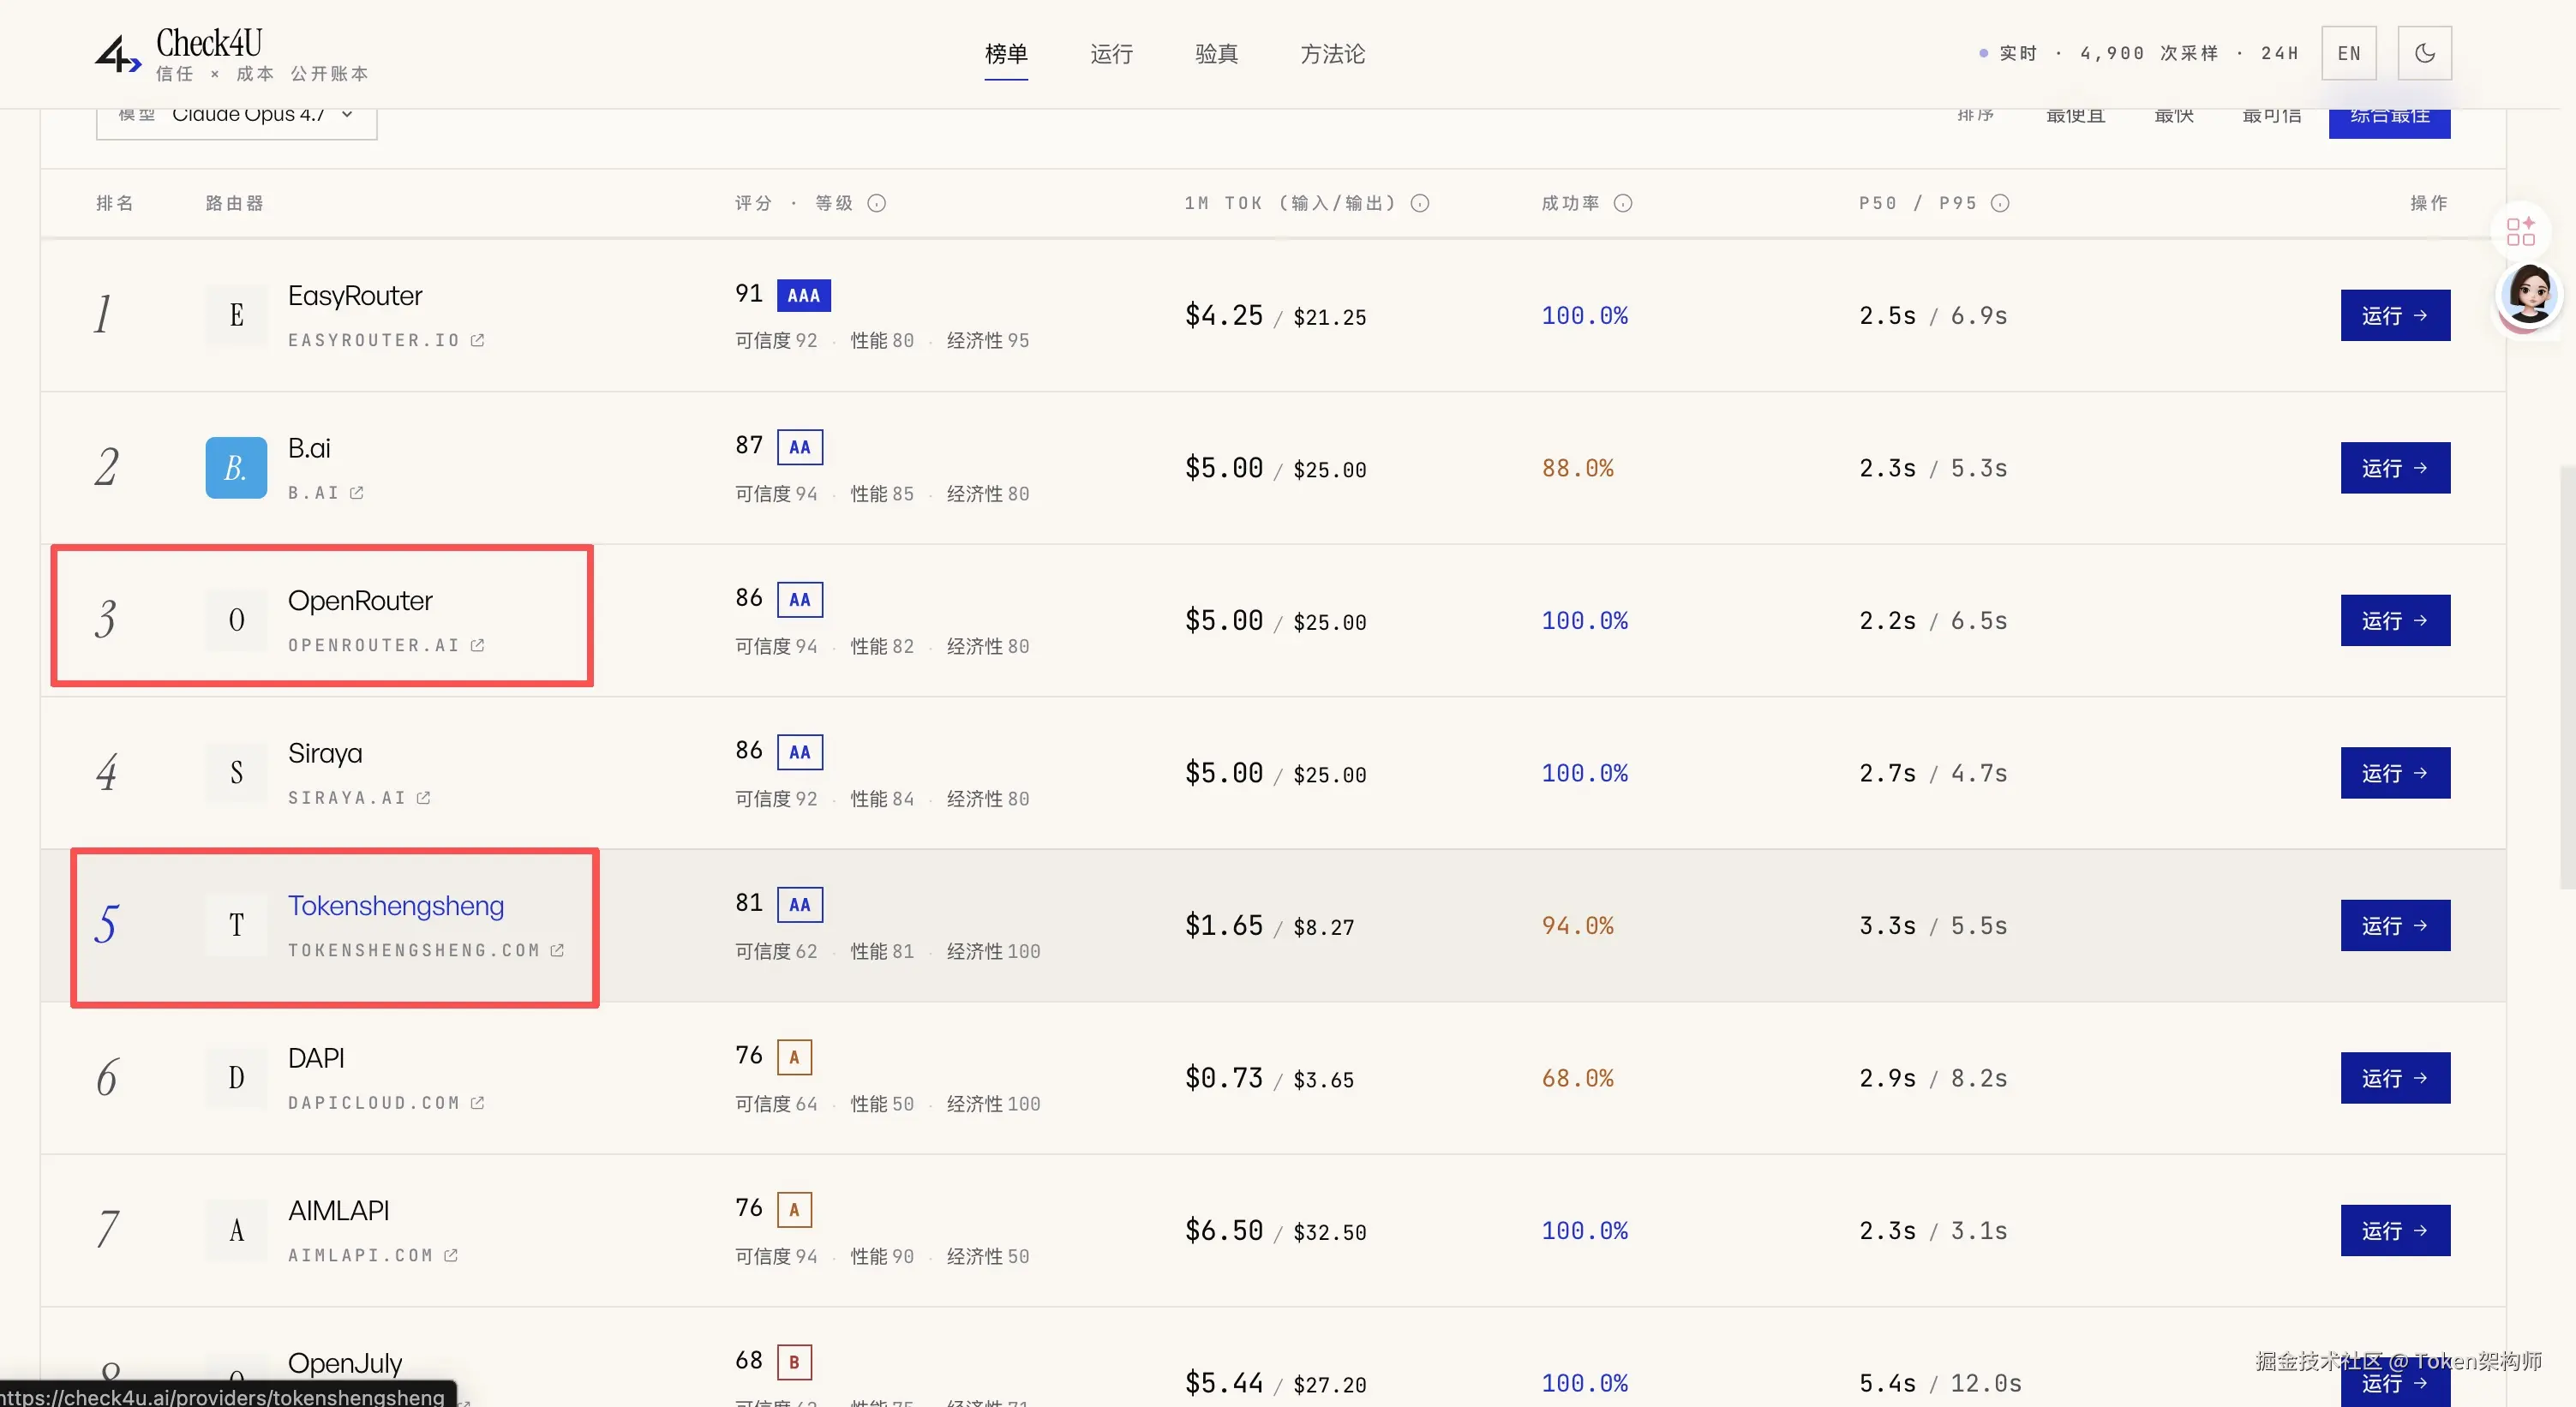The image size is (2576, 1407).
Task: Open AIMLAPI external link icon
Action: (451, 1255)
